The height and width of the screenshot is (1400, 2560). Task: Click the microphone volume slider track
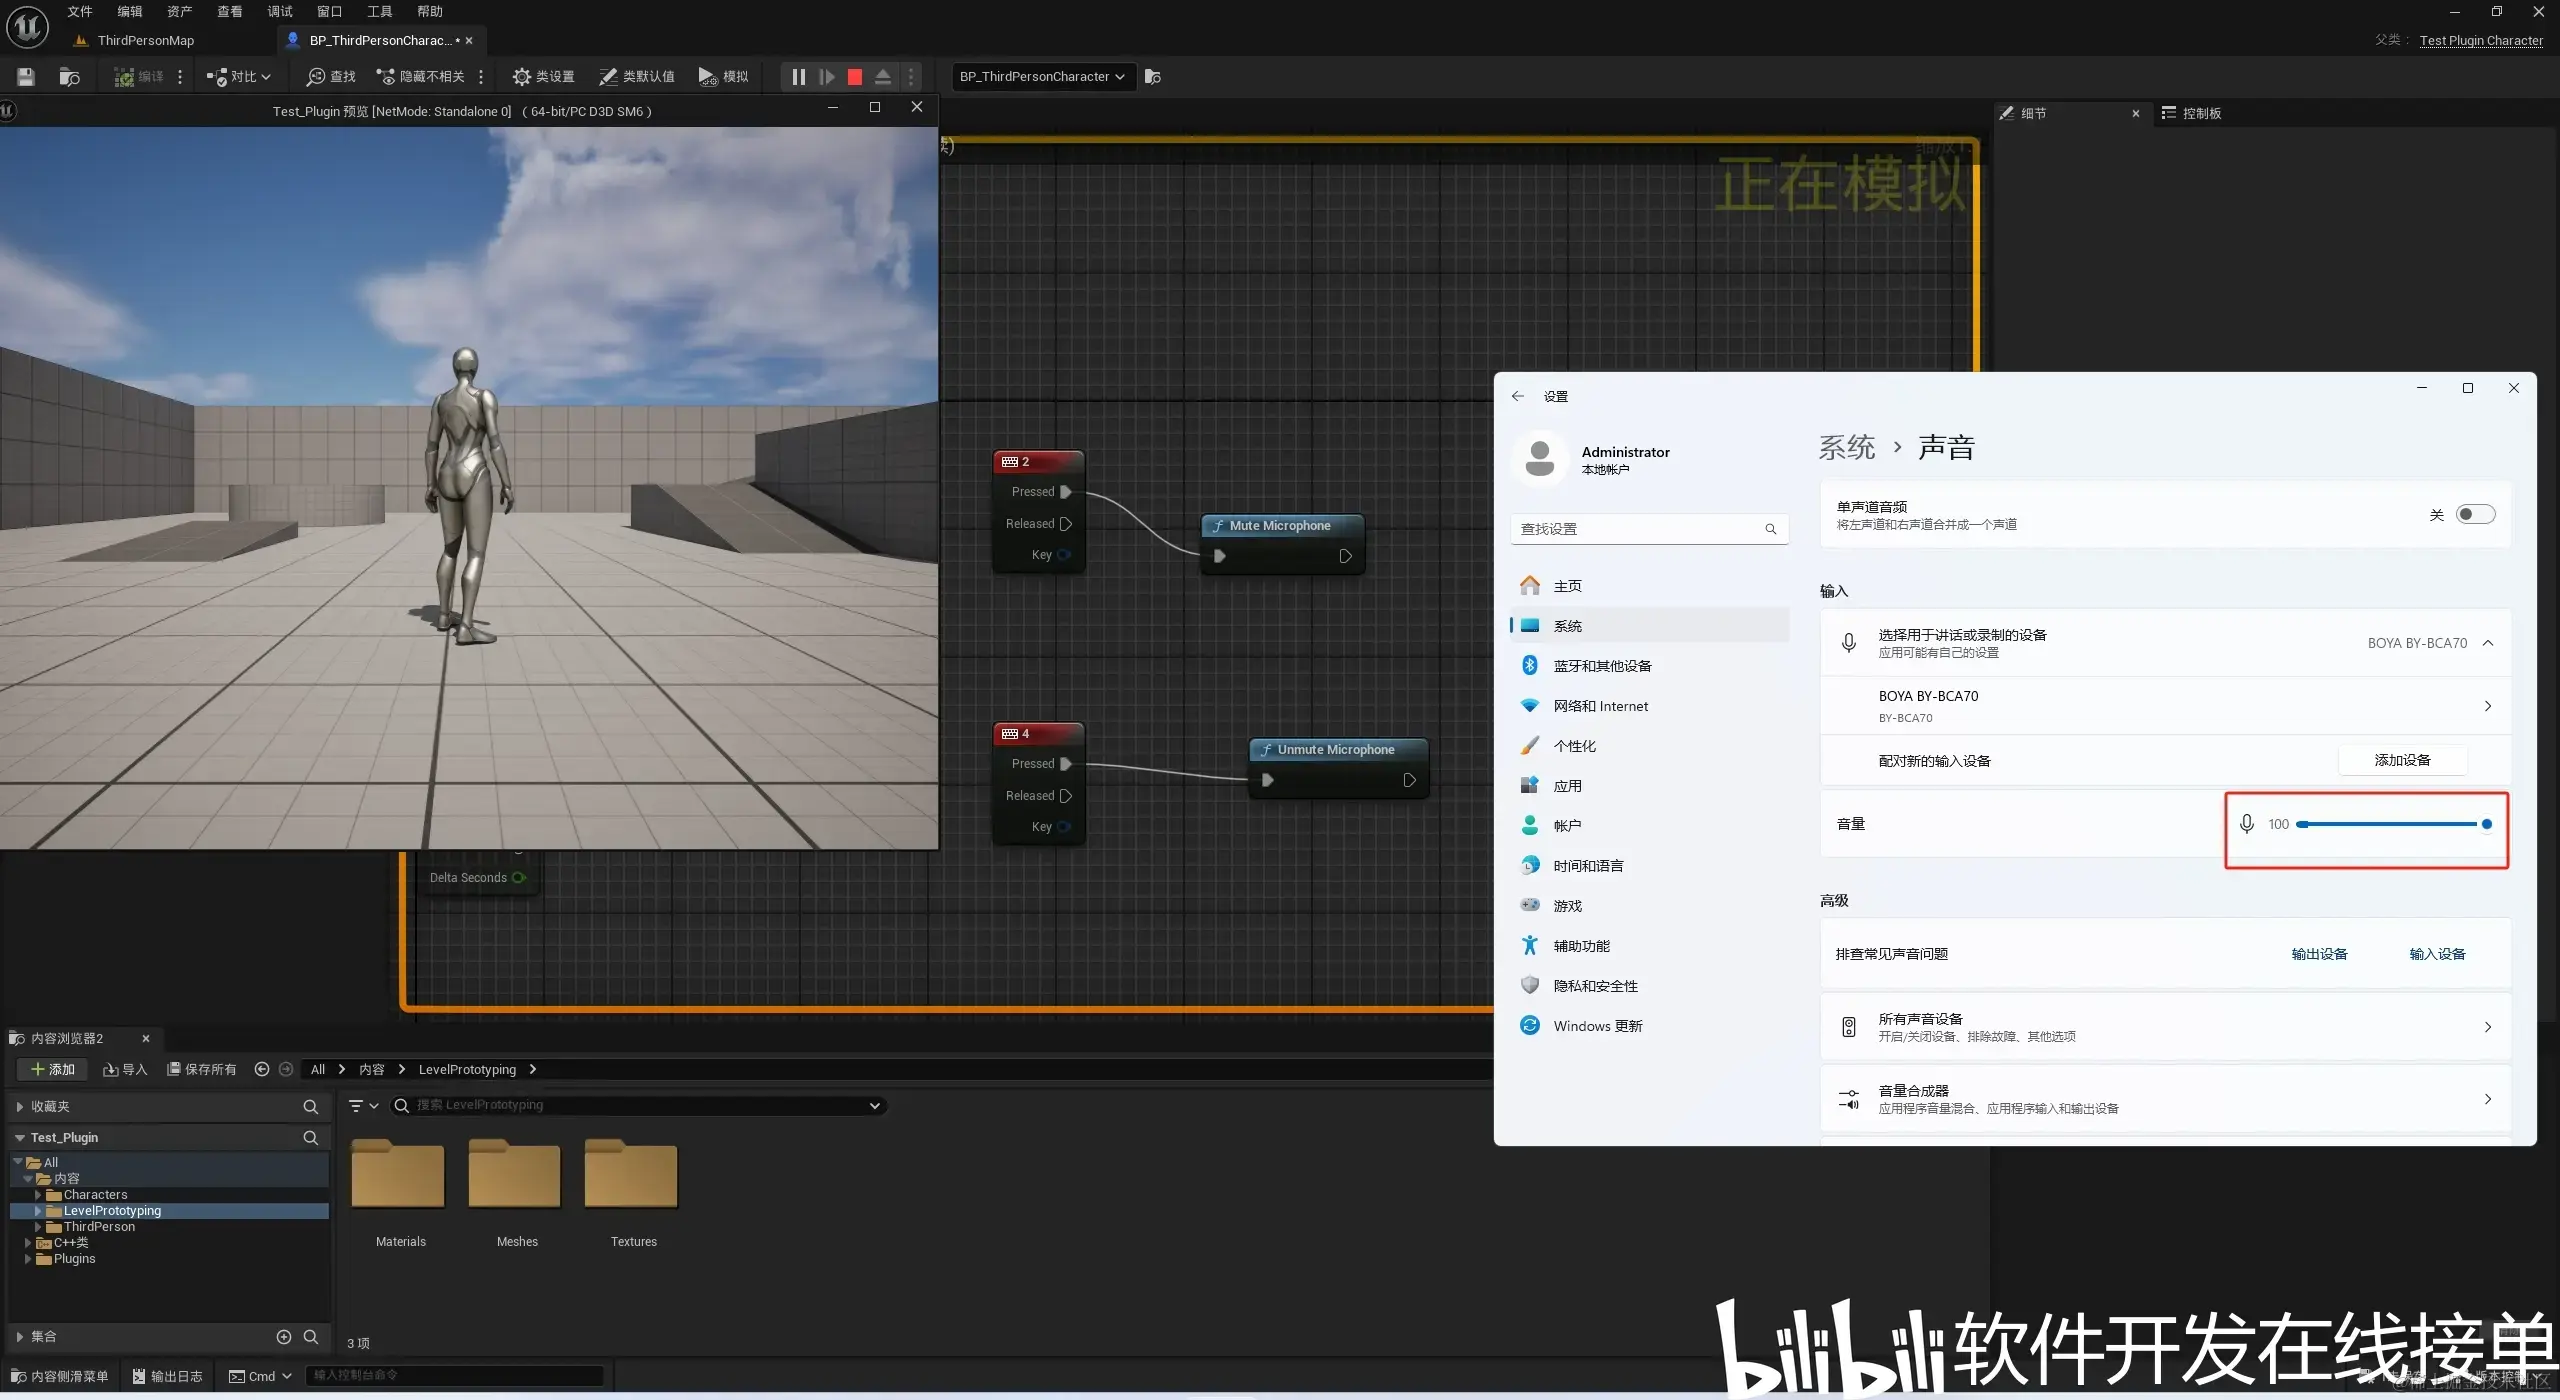click(2390, 824)
